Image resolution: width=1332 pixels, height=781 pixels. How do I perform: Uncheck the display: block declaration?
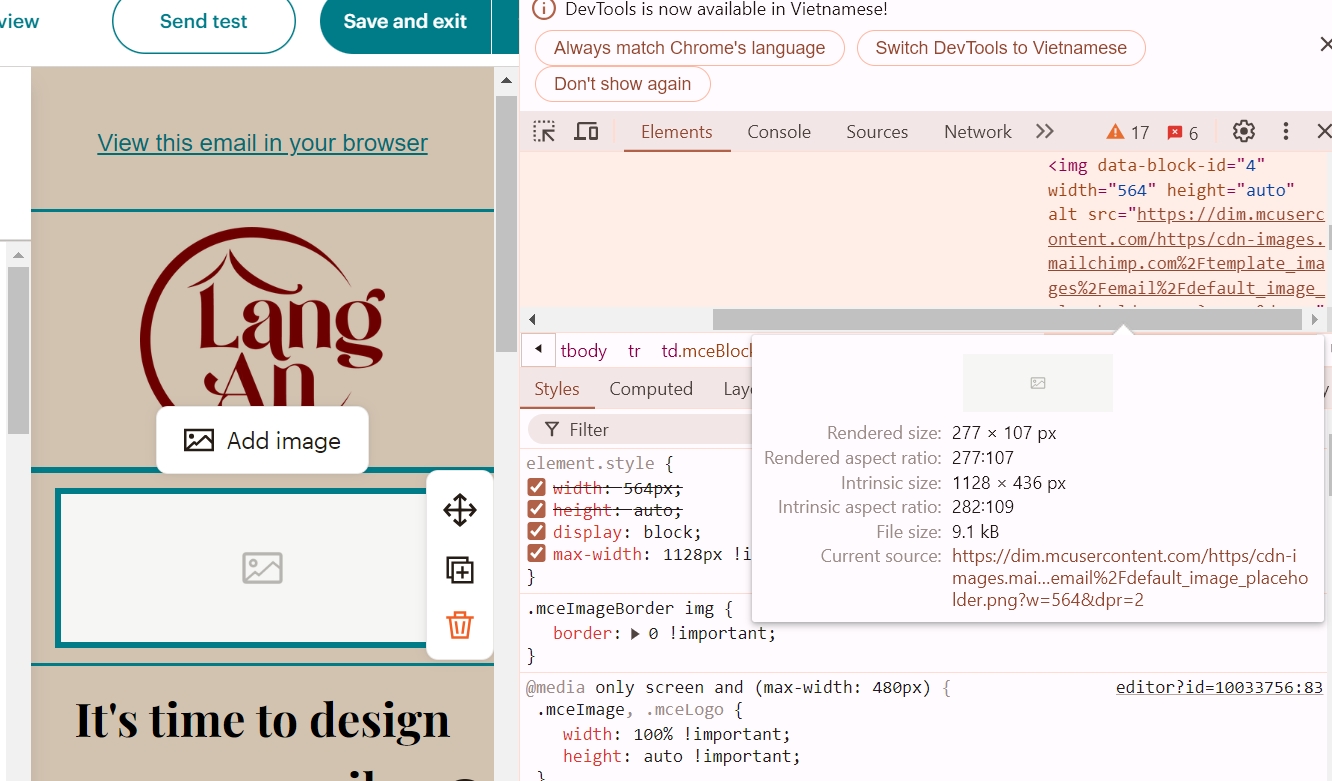tap(536, 532)
